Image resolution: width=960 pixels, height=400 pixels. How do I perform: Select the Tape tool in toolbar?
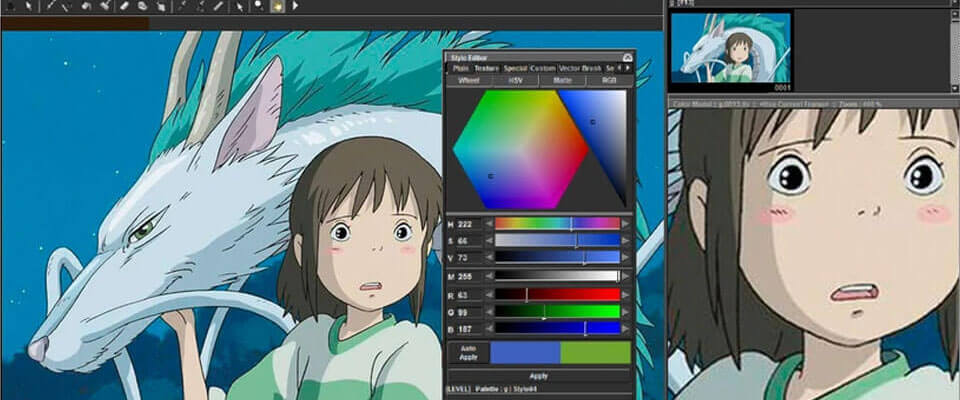coord(143,6)
